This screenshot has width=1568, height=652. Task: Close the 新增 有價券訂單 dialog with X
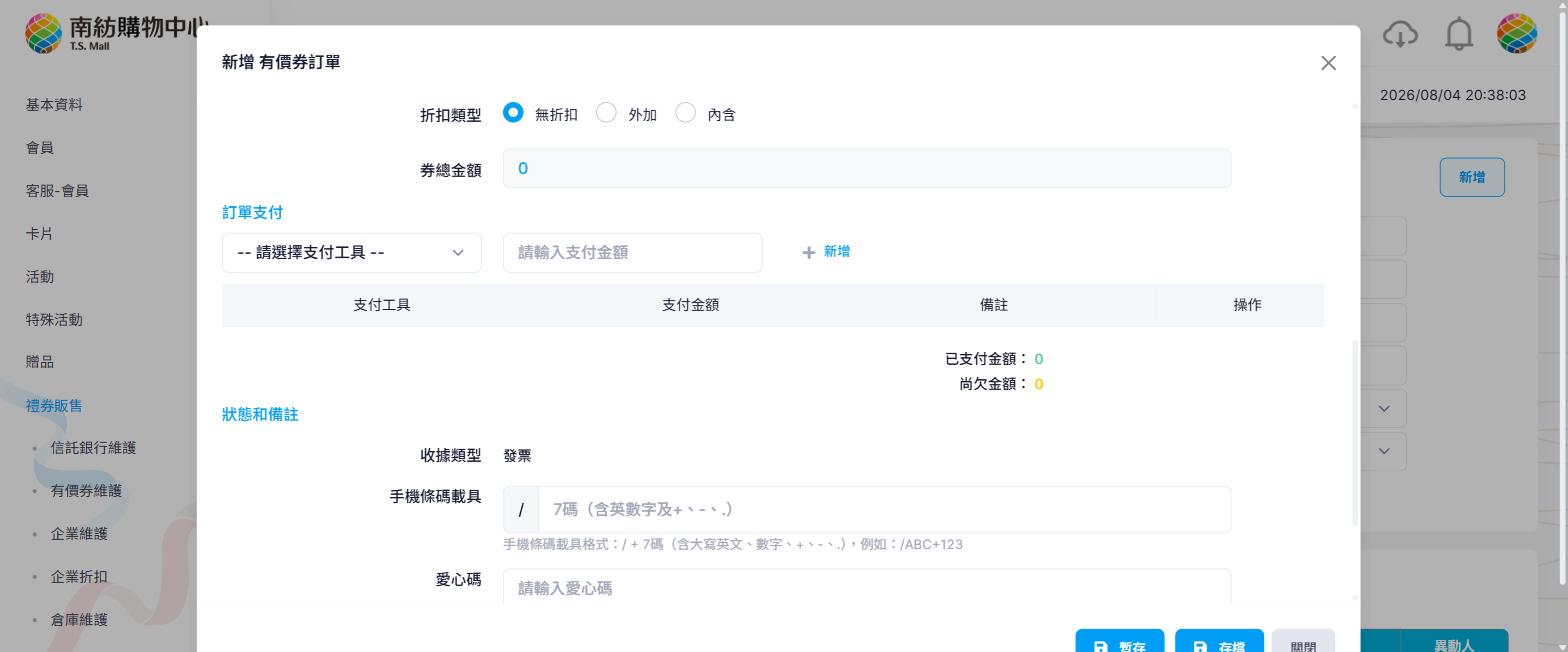click(x=1328, y=63)
